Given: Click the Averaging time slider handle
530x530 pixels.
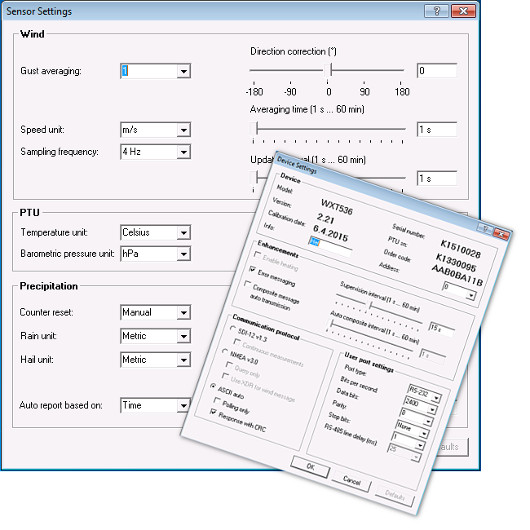Looking at the screenshot, I should (x=257, y=129).
